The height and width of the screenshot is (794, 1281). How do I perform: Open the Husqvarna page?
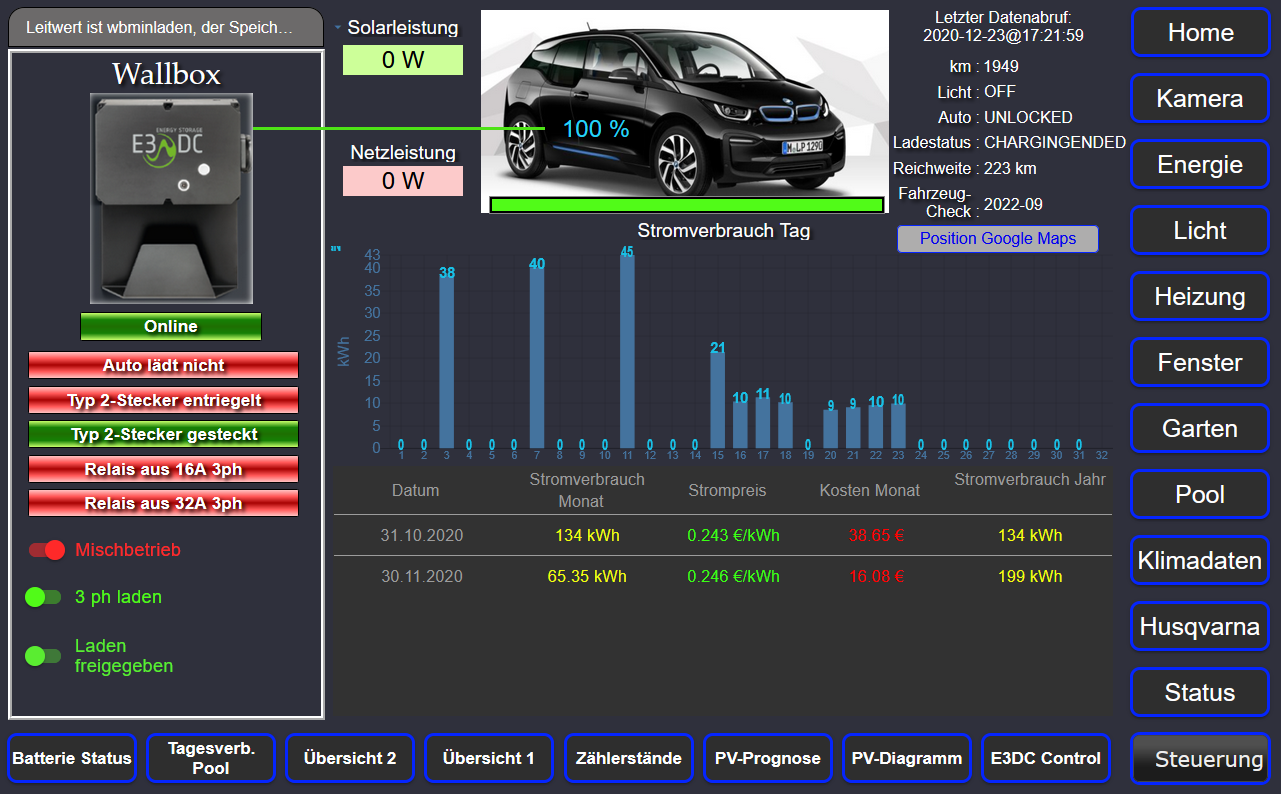(1200, 626)
